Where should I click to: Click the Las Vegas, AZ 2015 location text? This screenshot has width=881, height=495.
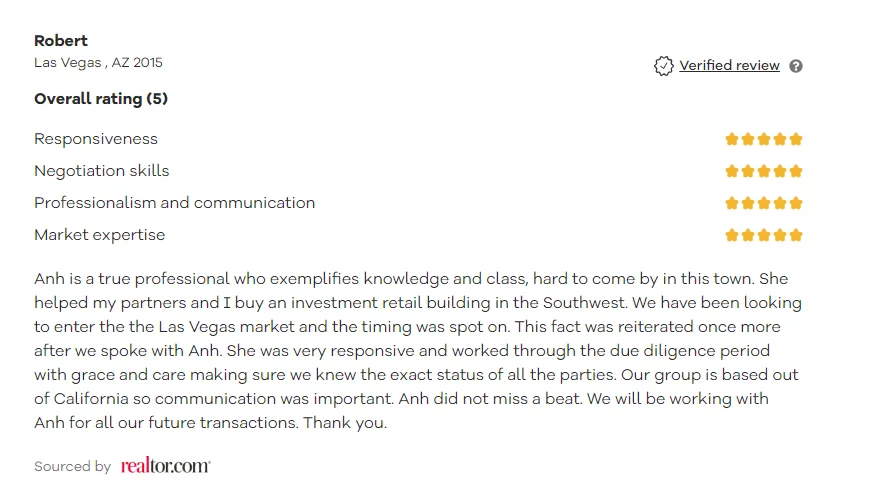(x=98, y=63)
